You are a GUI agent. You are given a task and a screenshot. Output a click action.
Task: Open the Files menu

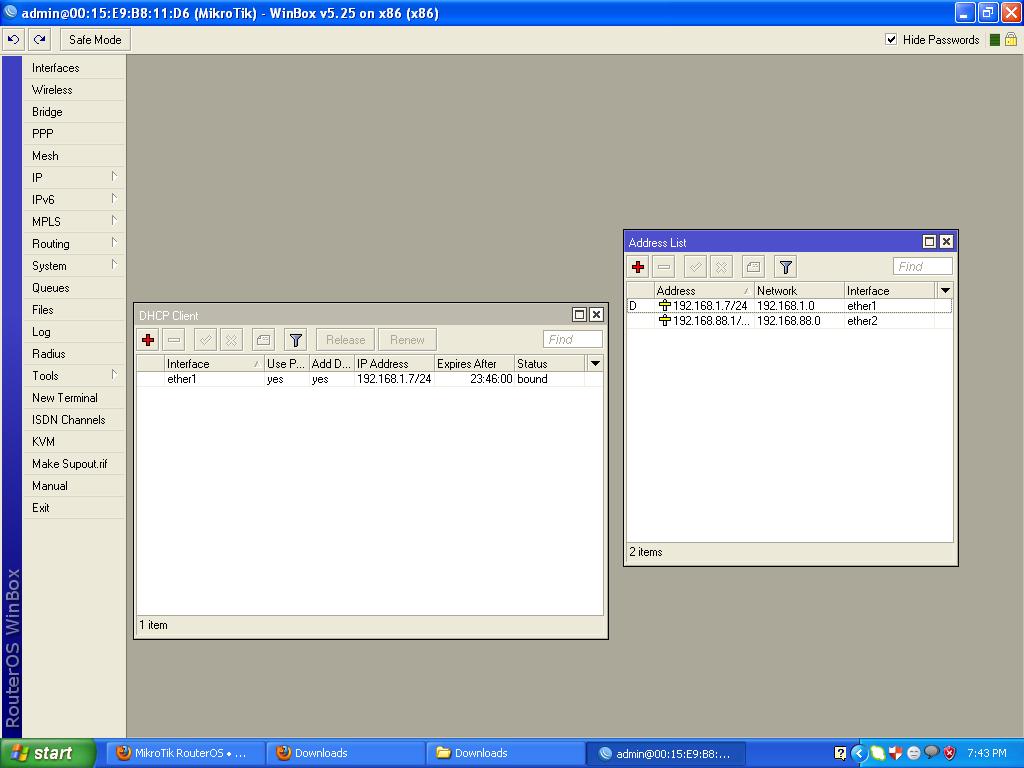73,310
